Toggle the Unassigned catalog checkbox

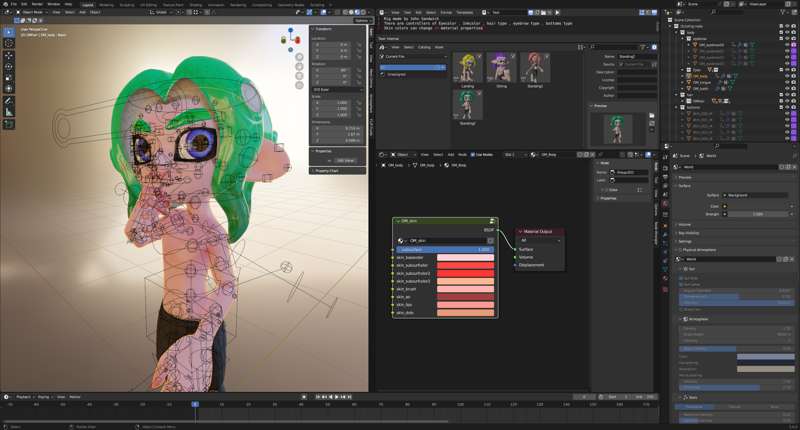pyautogui.click(x=383, y=74)
